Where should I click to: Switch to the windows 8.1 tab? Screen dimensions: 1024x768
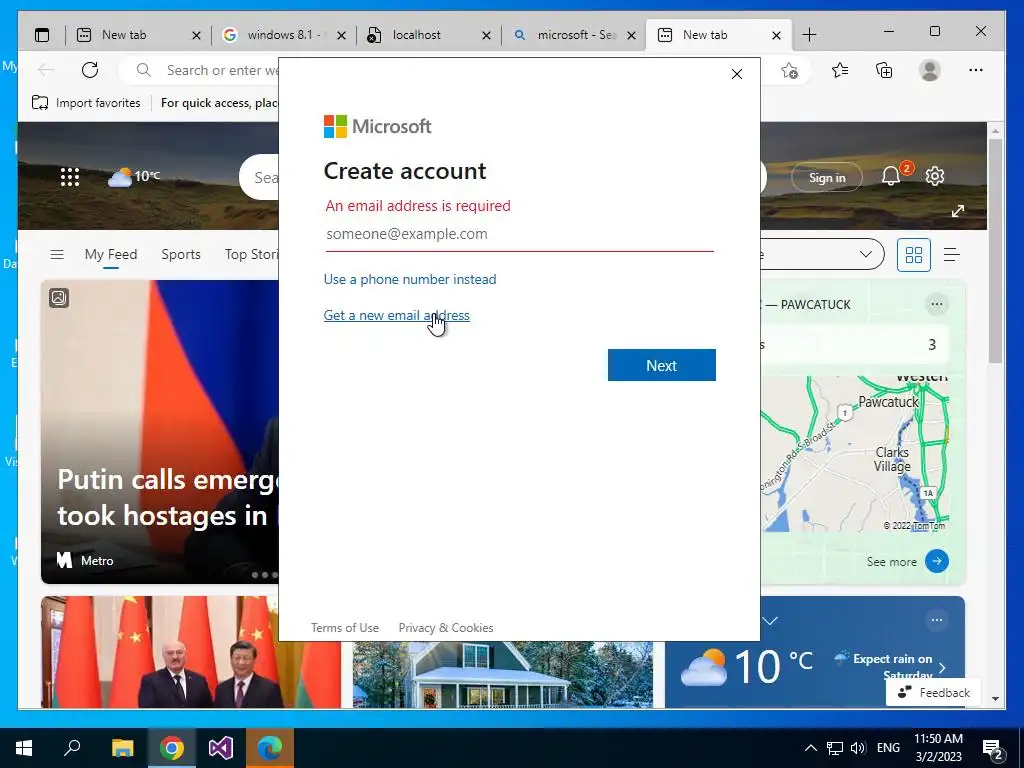(x=283, y=35)
